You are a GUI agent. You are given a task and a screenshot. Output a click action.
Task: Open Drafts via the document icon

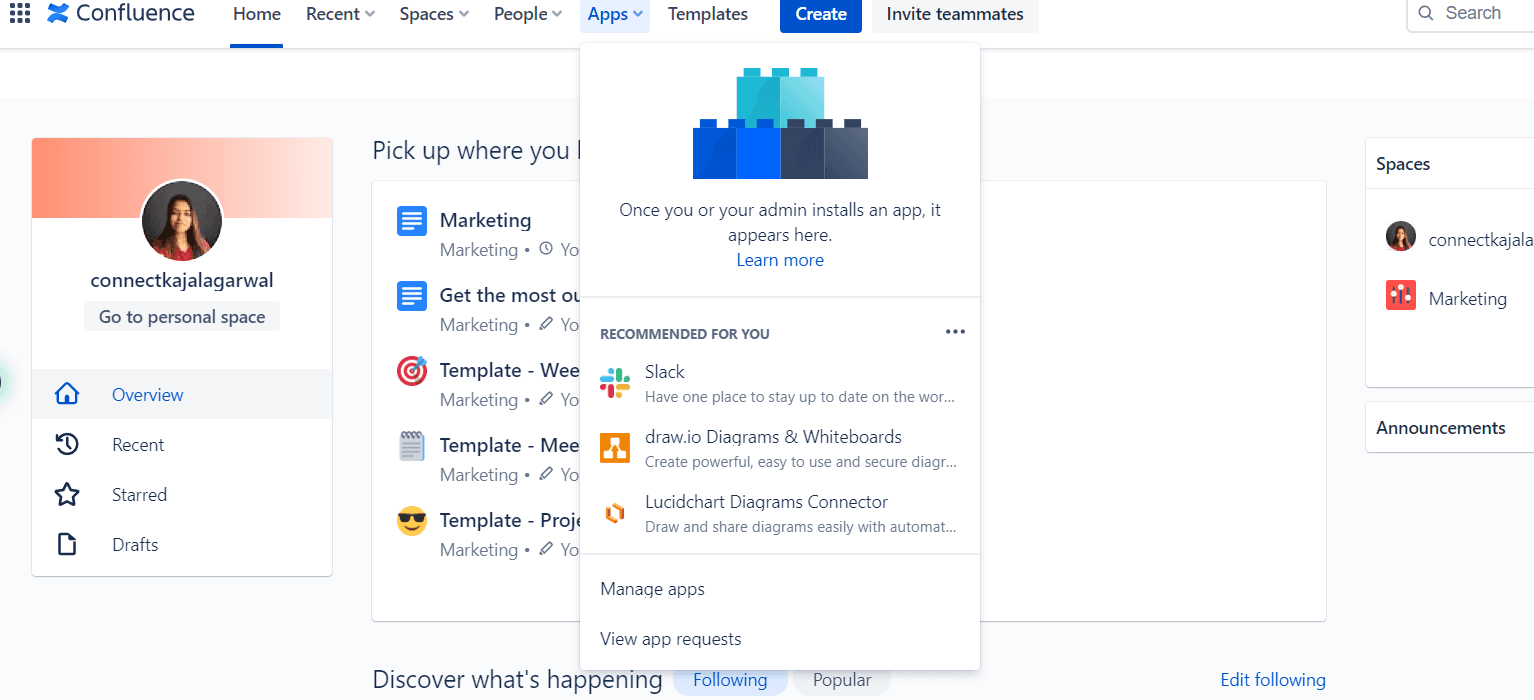coord(66,544)
